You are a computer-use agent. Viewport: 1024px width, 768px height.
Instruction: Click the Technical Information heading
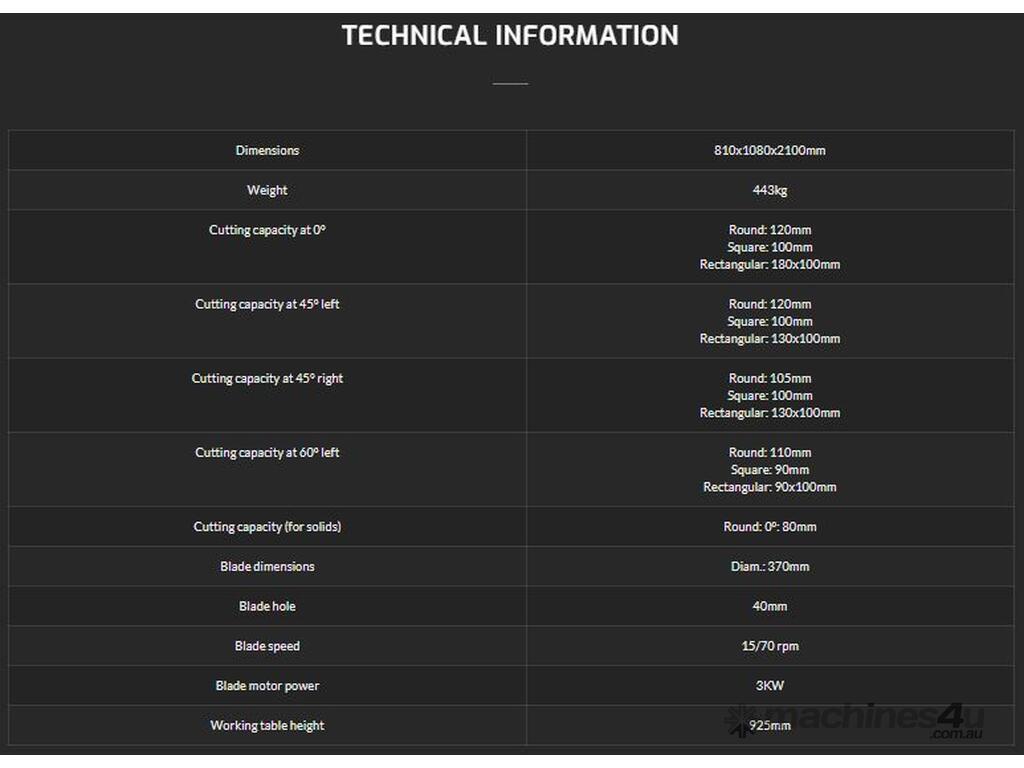point(510,35)
